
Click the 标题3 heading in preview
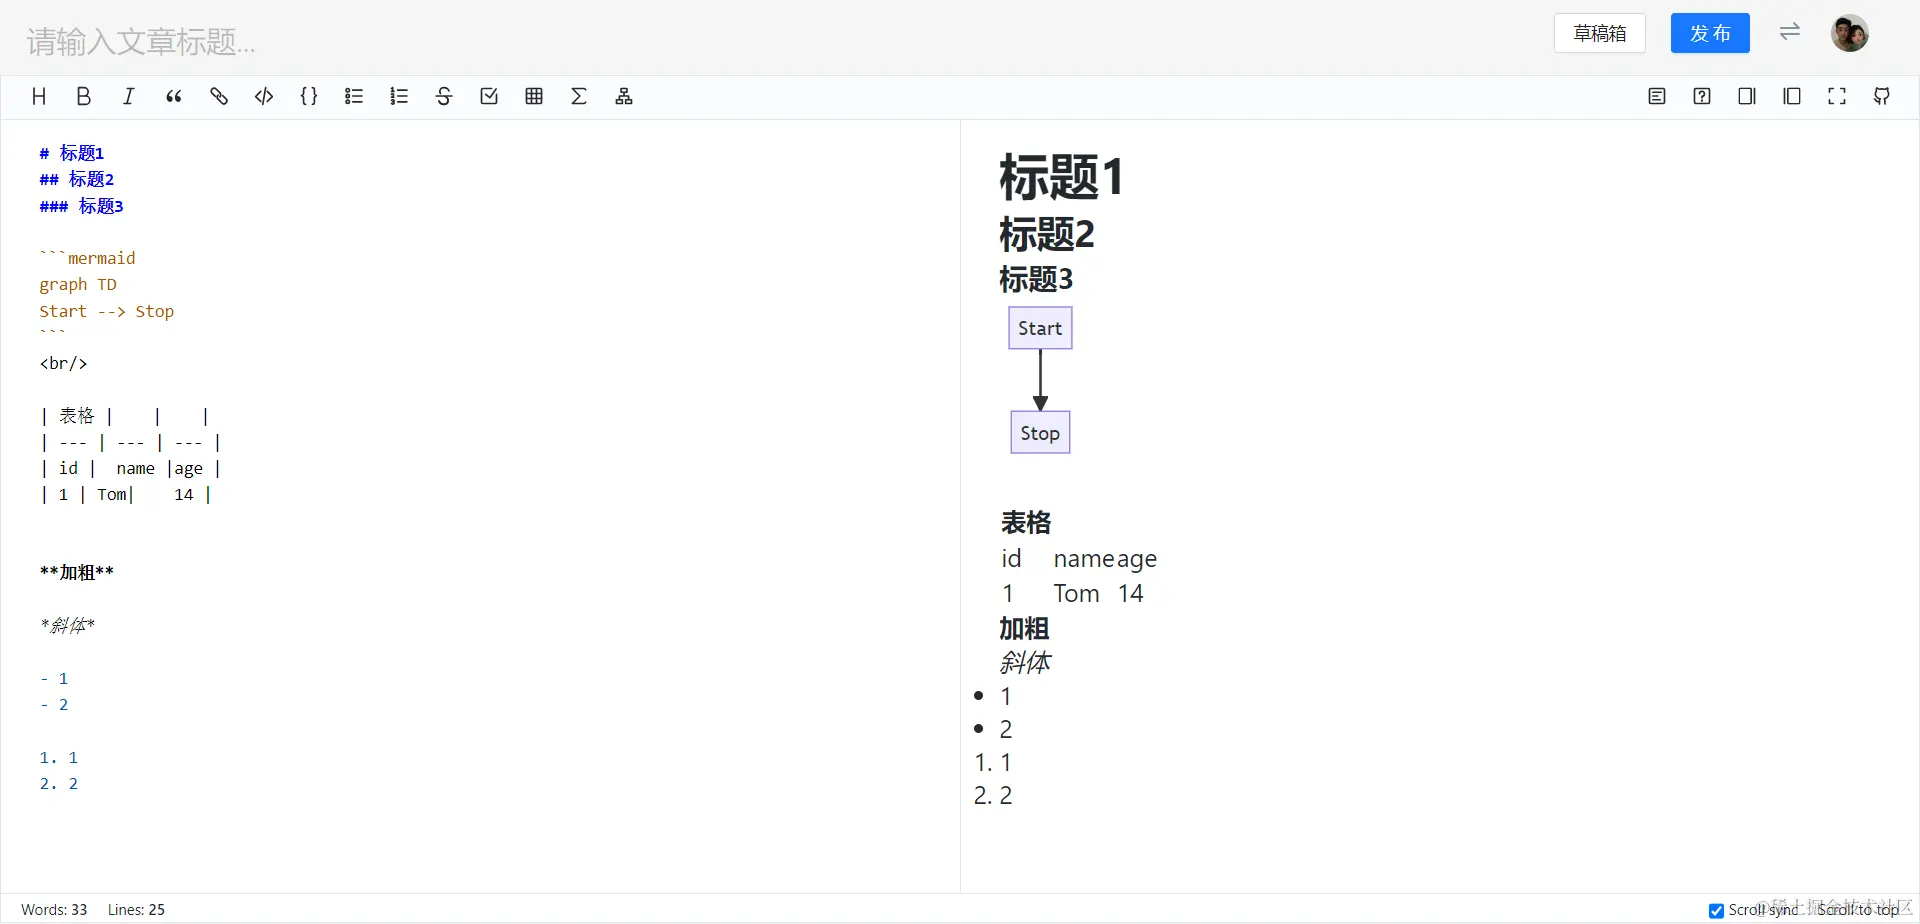coord(1036,279)
